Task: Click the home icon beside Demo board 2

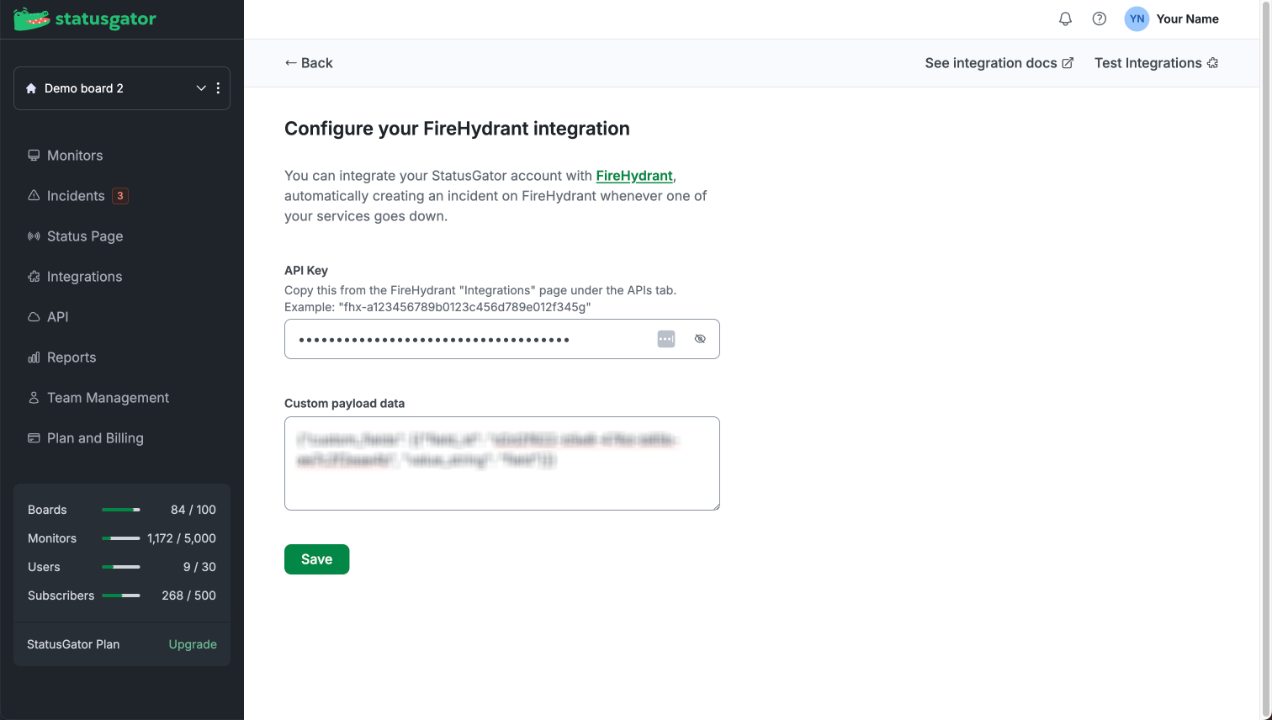Action: click(x=31, y=88)
